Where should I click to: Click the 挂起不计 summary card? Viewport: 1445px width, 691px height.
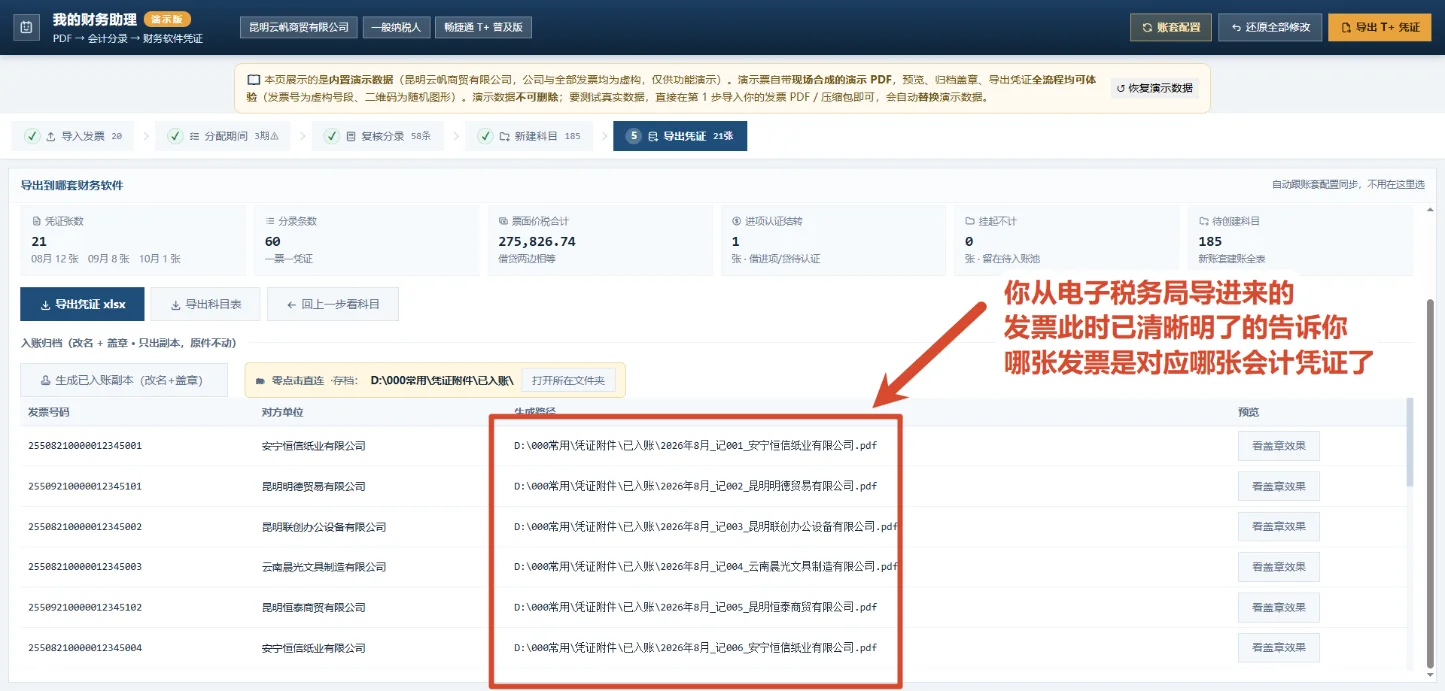(x=1067, y=240)
